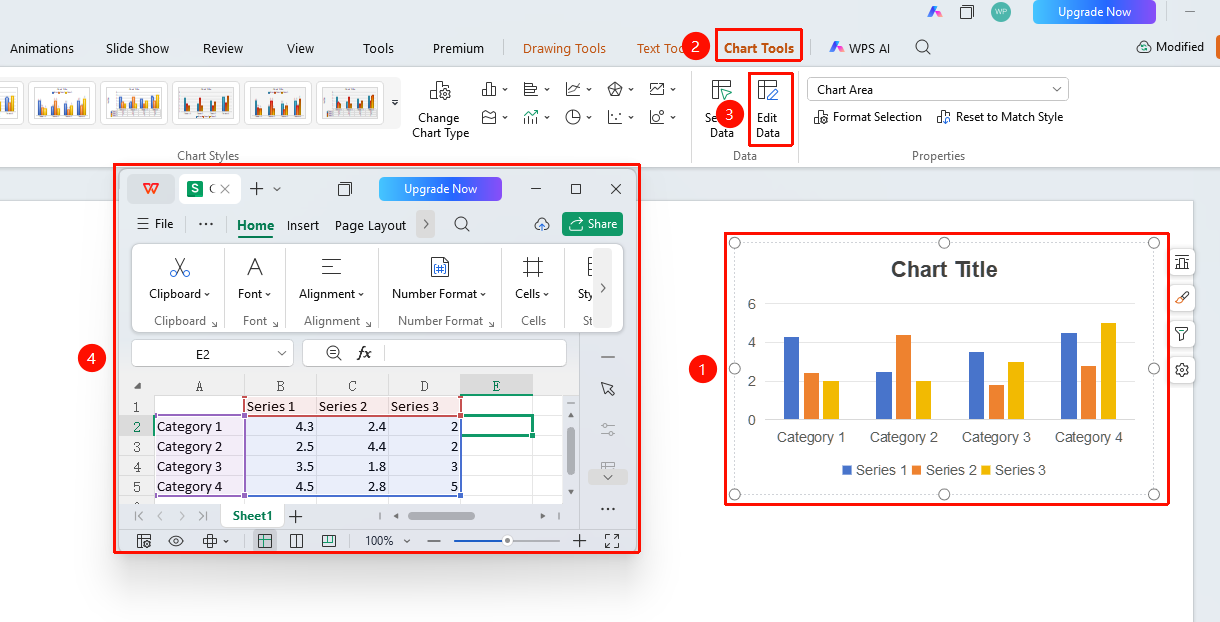This screenshot has width=1220, height=622.
Task: Click Format Selection in Properties group
Action: (x=867, y=117)
